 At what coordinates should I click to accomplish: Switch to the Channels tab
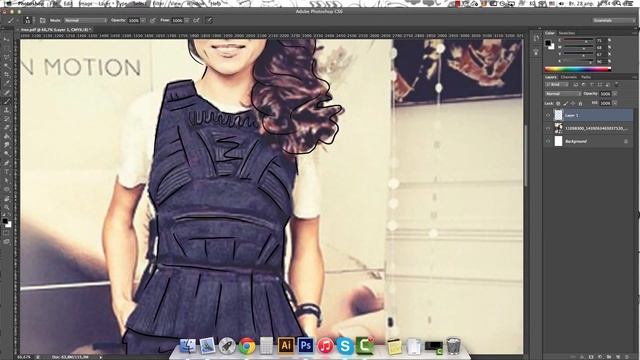[x=569, y=77]
